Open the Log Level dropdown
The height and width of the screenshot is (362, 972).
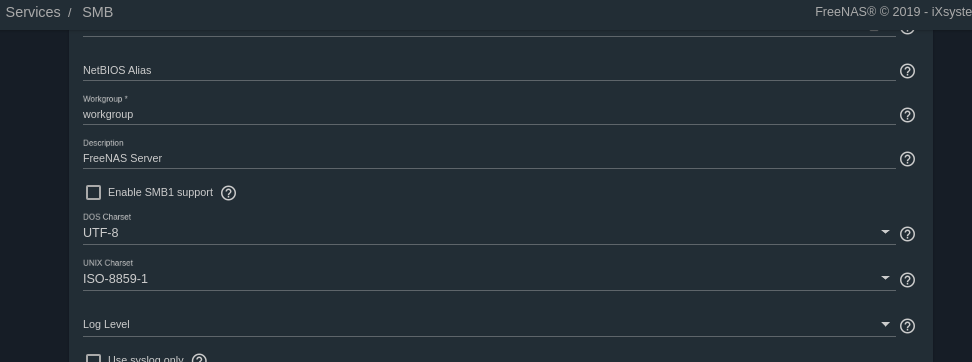point(489,325)
